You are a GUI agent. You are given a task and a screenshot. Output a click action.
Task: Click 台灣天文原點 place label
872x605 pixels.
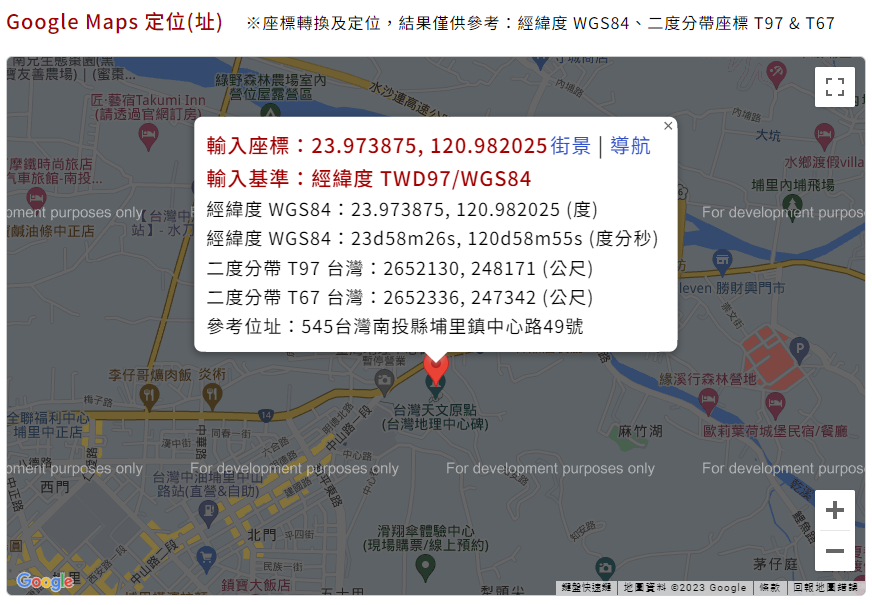pos(435,417)
